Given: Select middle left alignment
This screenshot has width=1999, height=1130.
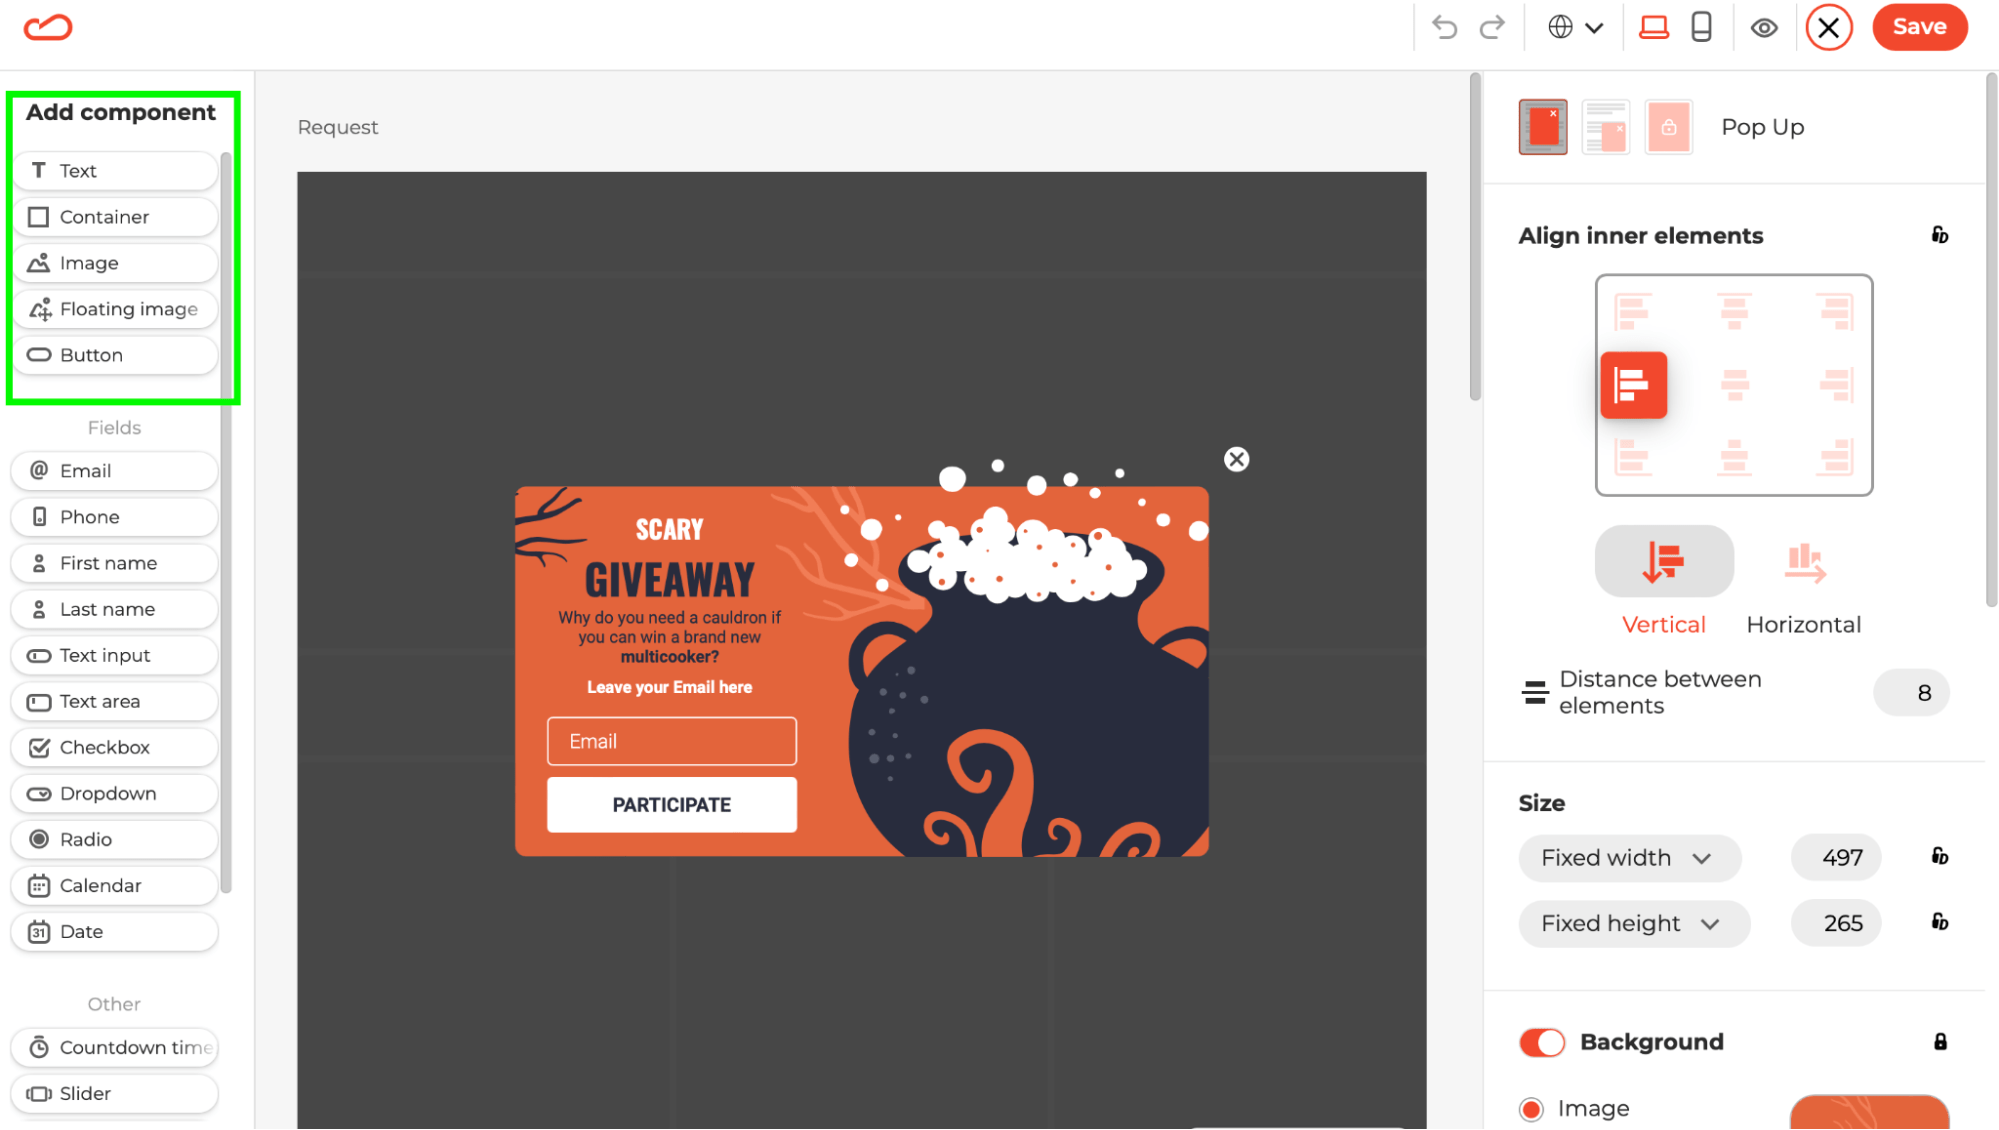Looking at the screenshot, I should (x=1633, y=385).
